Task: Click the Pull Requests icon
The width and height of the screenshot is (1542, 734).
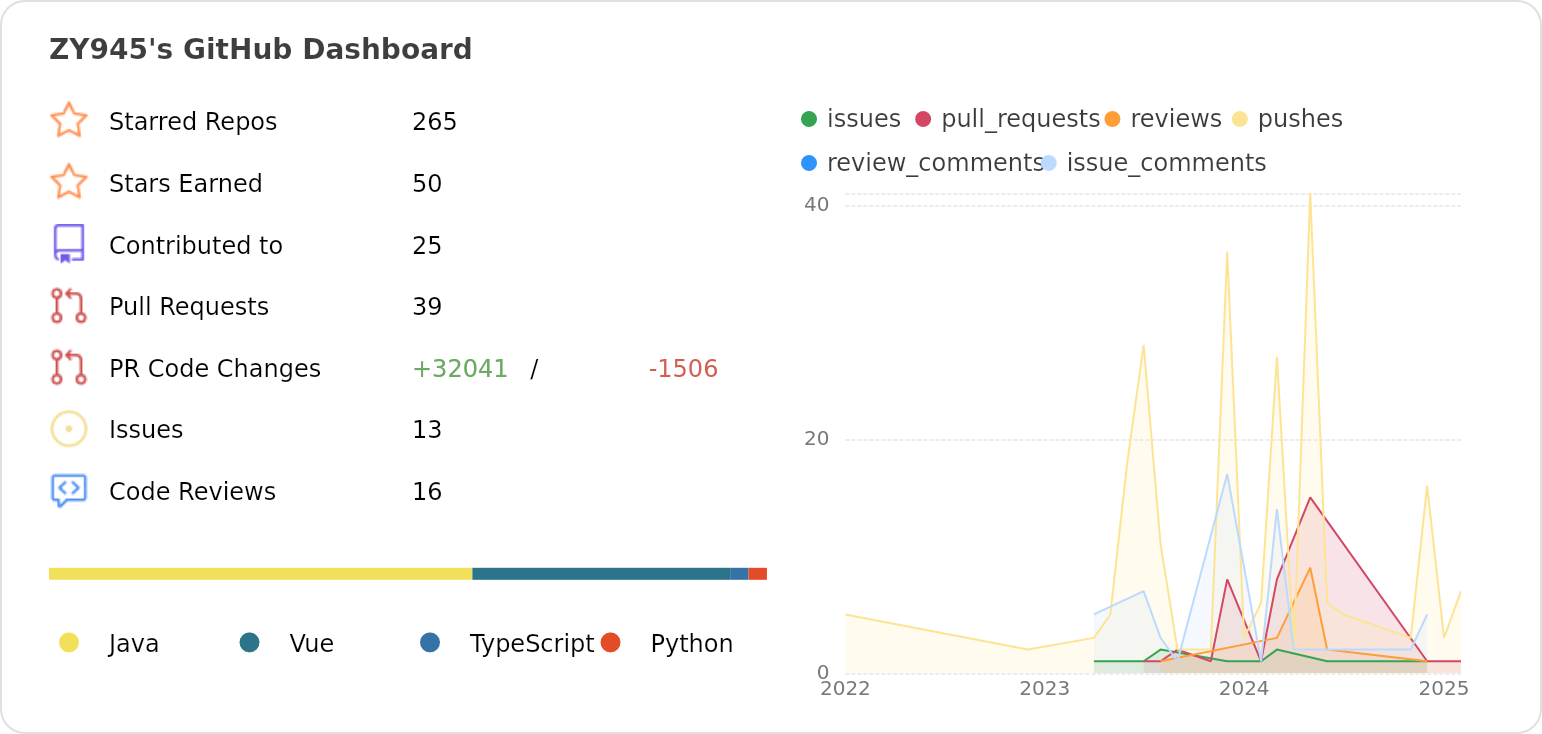Action: pos(69,306)
